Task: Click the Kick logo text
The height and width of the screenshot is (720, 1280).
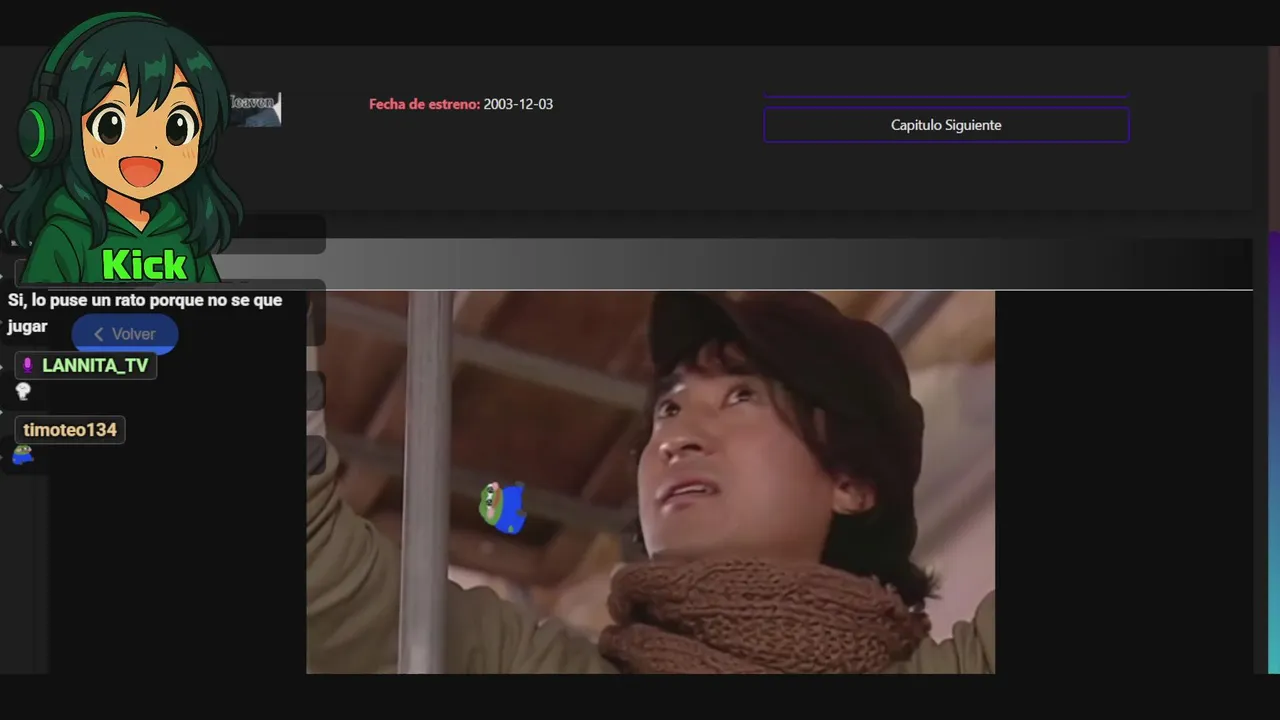Action: [144, 264]
